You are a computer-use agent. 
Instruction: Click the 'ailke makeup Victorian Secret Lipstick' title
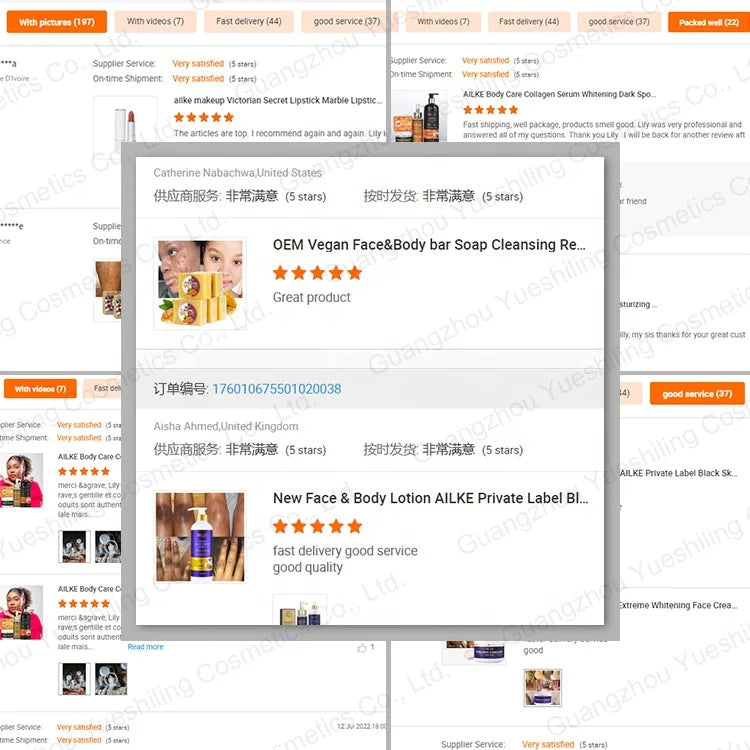click(277, 100)
